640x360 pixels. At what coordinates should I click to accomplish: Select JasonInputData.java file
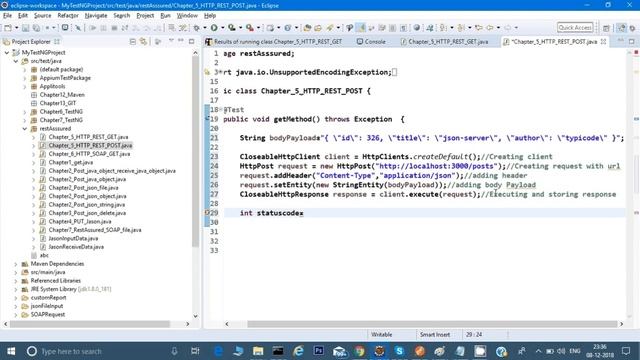[x=73, y=238]
